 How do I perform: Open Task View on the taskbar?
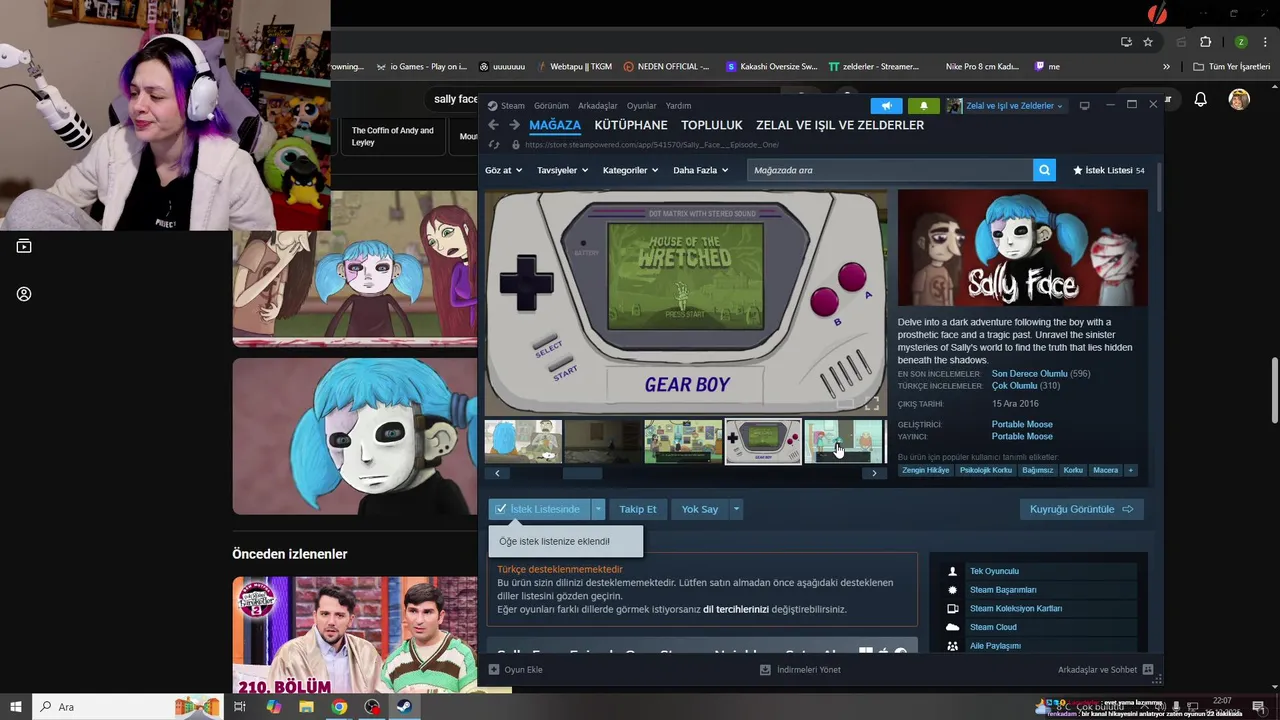coord(240,707)
